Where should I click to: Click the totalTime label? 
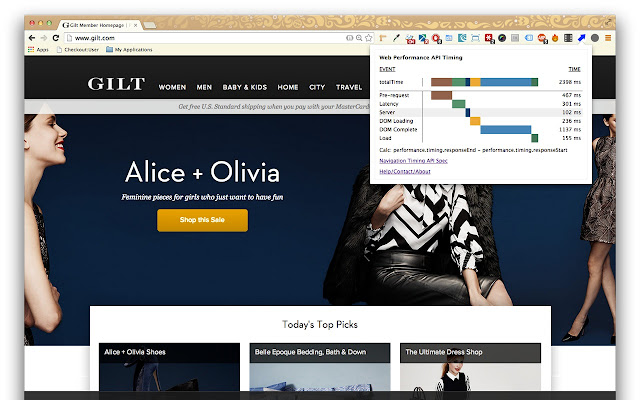[391, 82]
